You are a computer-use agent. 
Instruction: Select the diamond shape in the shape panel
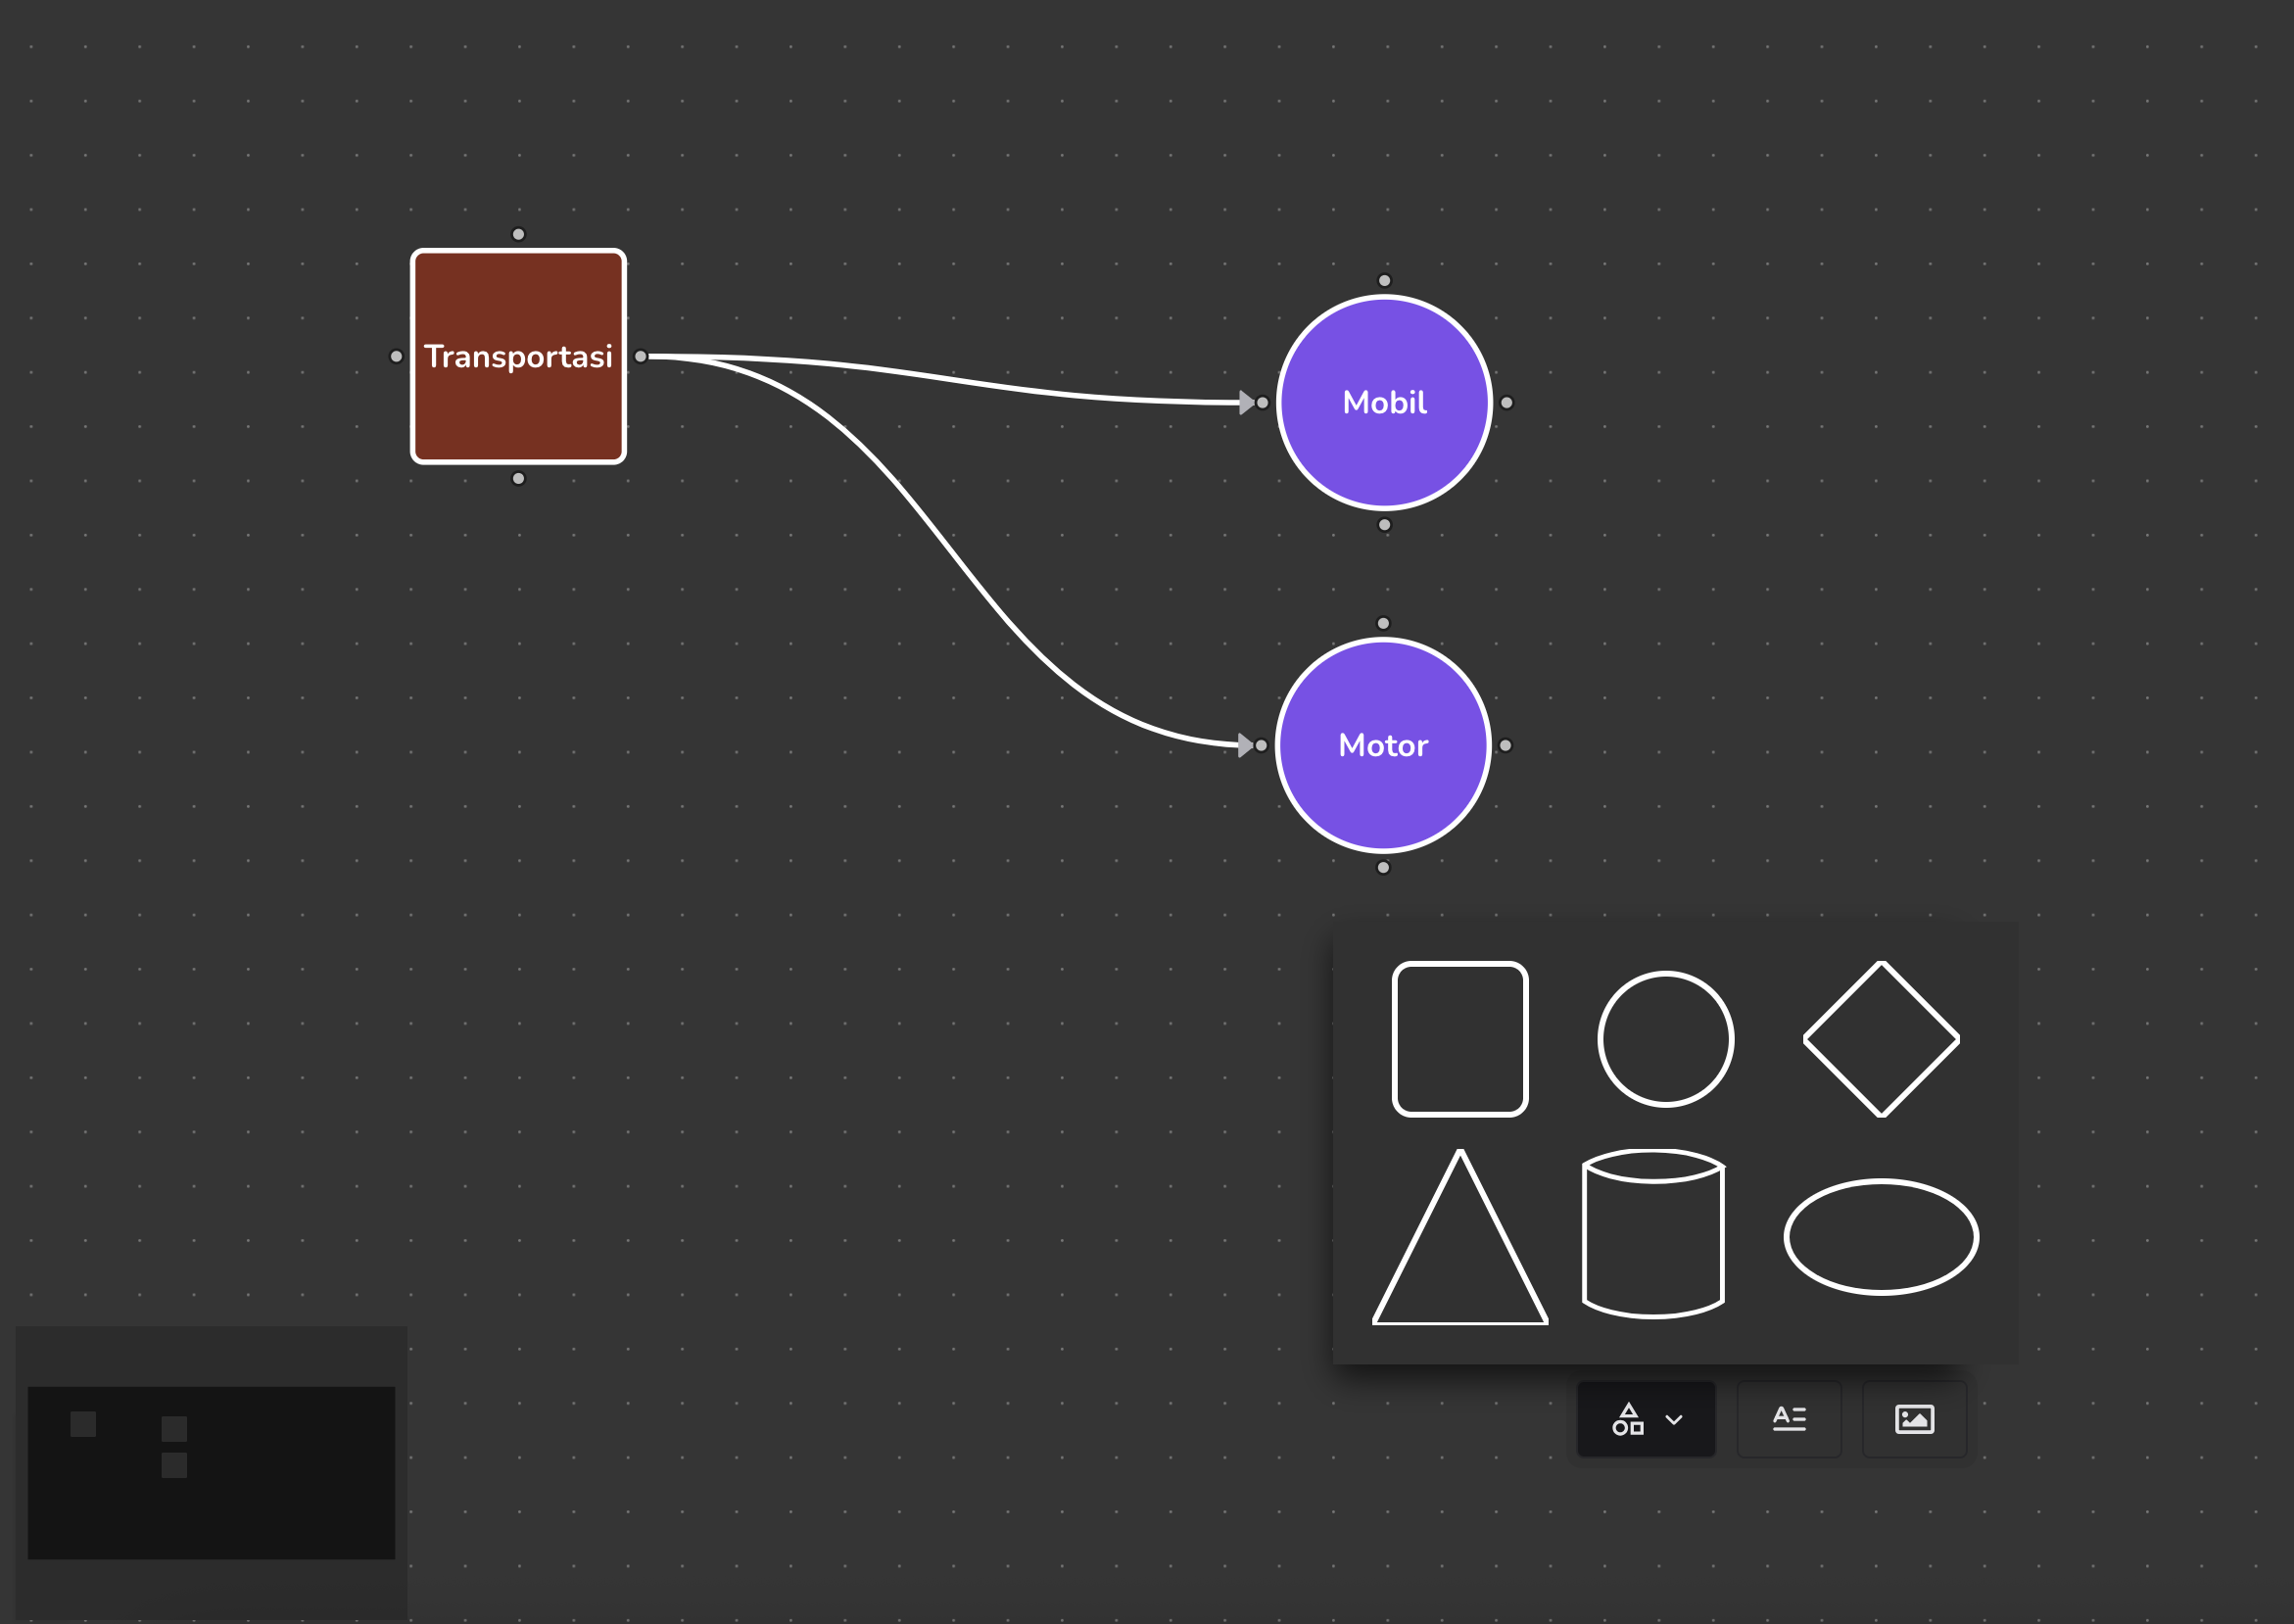pos(1880,1040)
